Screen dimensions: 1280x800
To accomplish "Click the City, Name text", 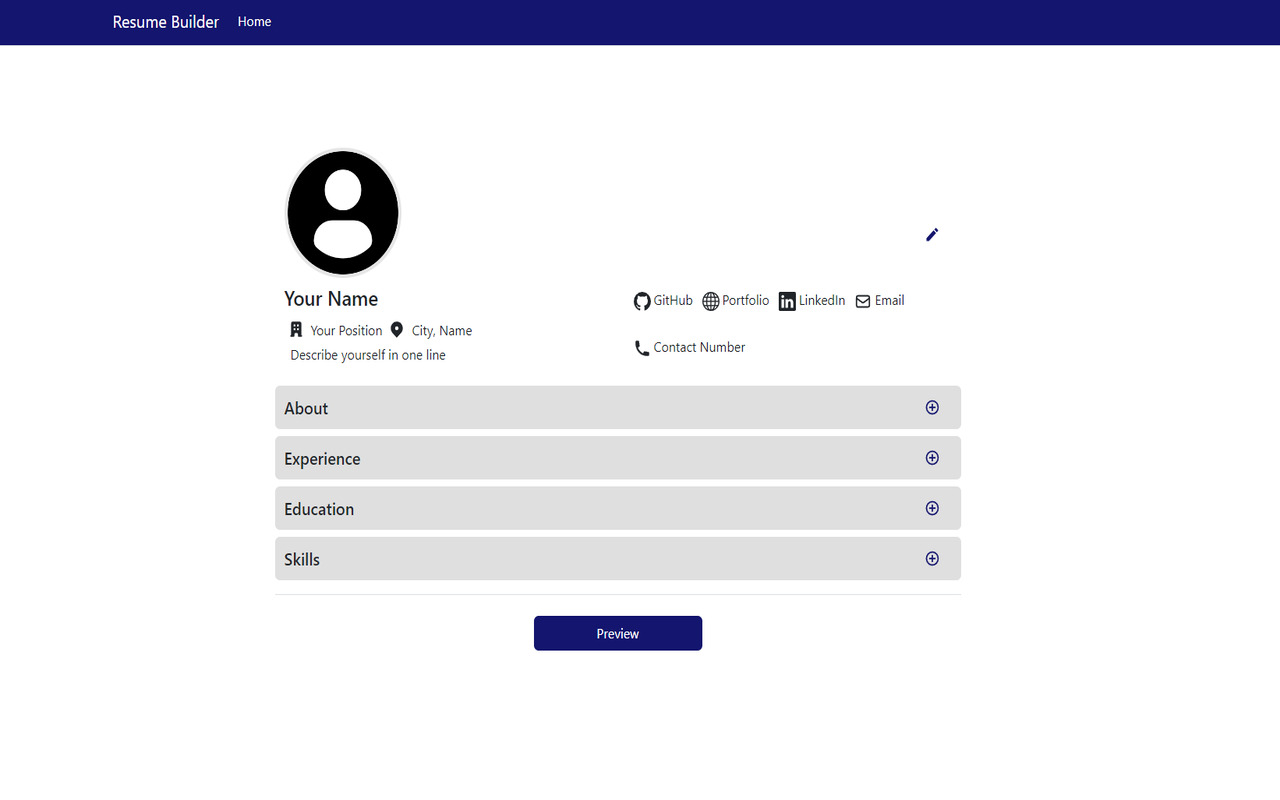I will (442, 331).
